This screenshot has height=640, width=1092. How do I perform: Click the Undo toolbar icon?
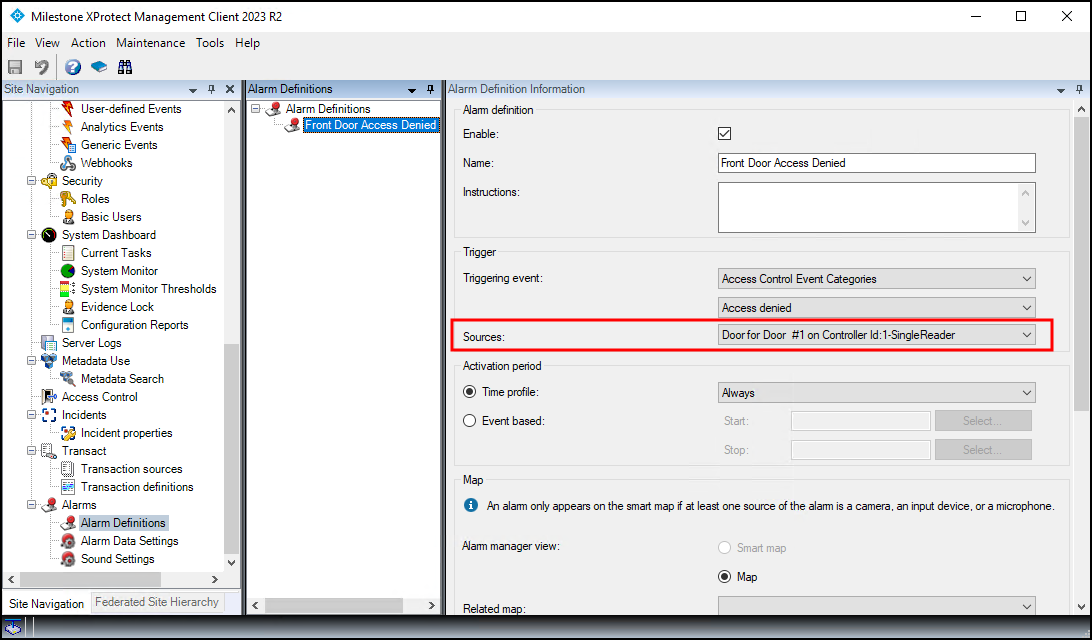click(42, 67)
